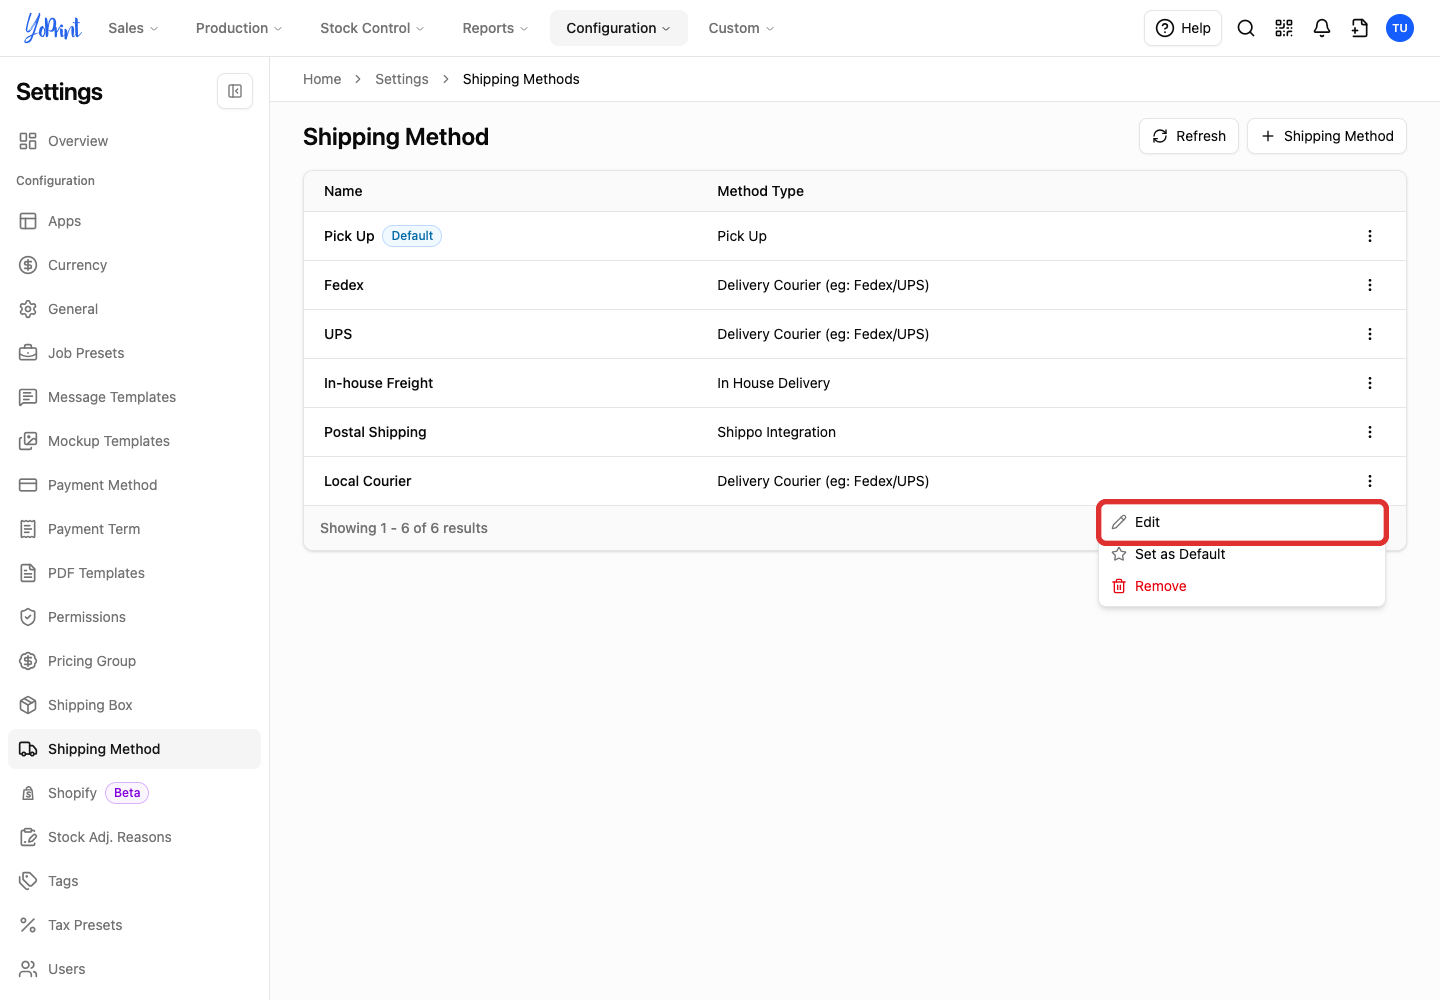Screen dimensions: 1440x1000
Task: Open Currency settings page
Action: [134, 265]
